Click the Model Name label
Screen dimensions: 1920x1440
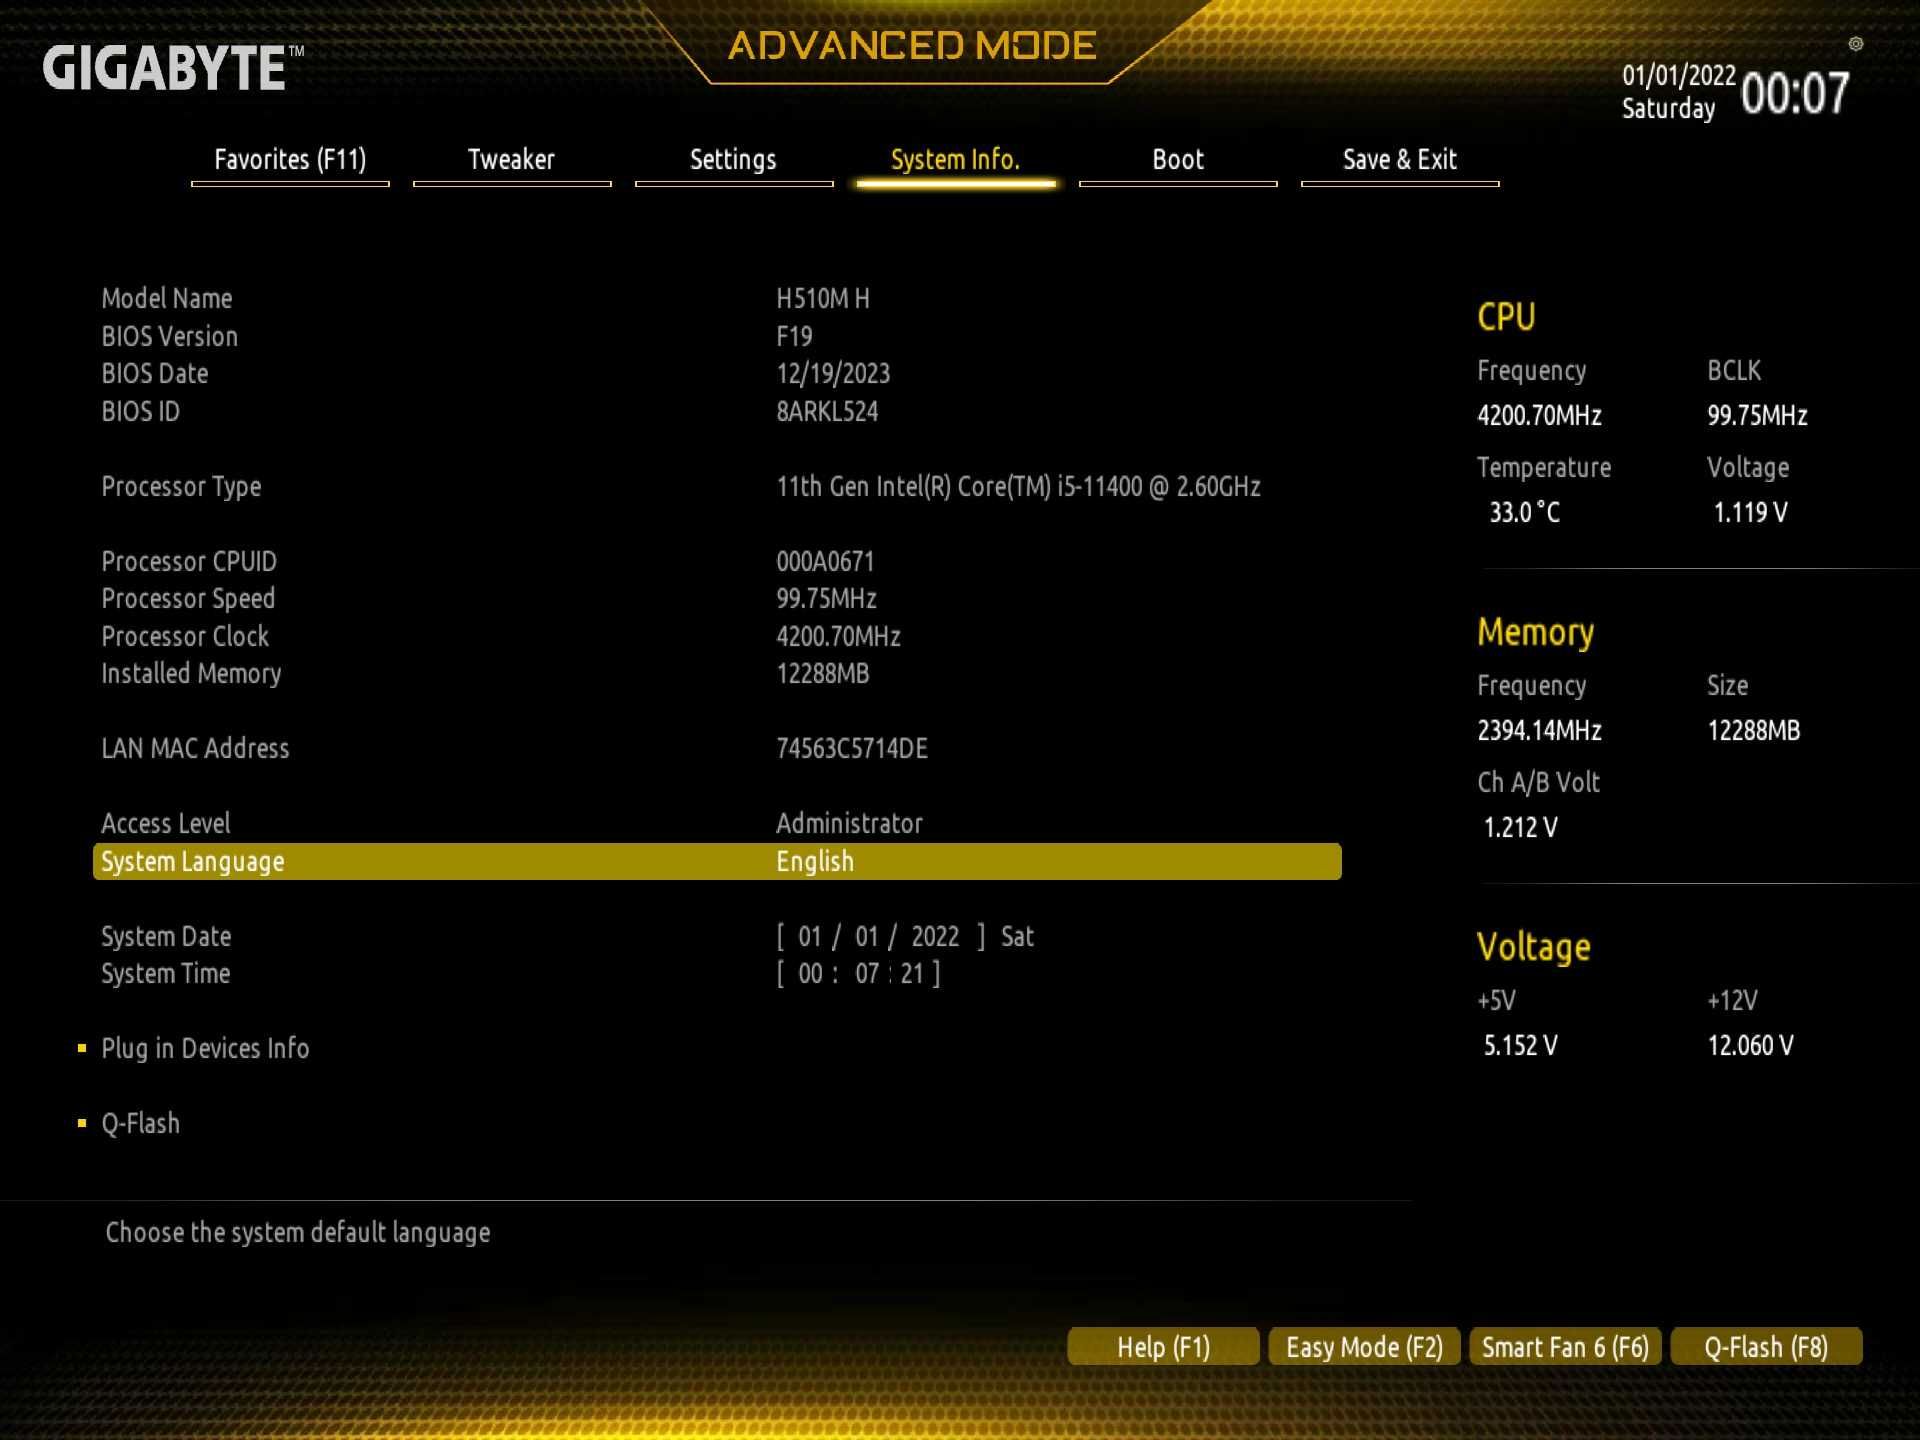point(167,298)
